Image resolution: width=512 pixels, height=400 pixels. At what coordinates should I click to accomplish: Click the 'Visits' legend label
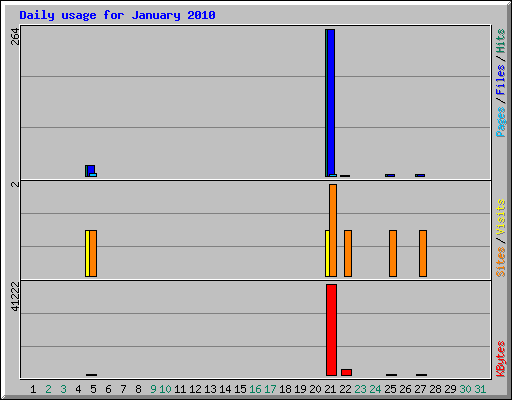501,217
